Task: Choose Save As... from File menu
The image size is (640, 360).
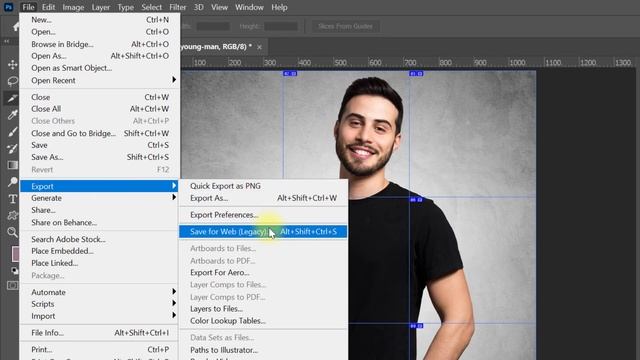Action: coord(100,157)
